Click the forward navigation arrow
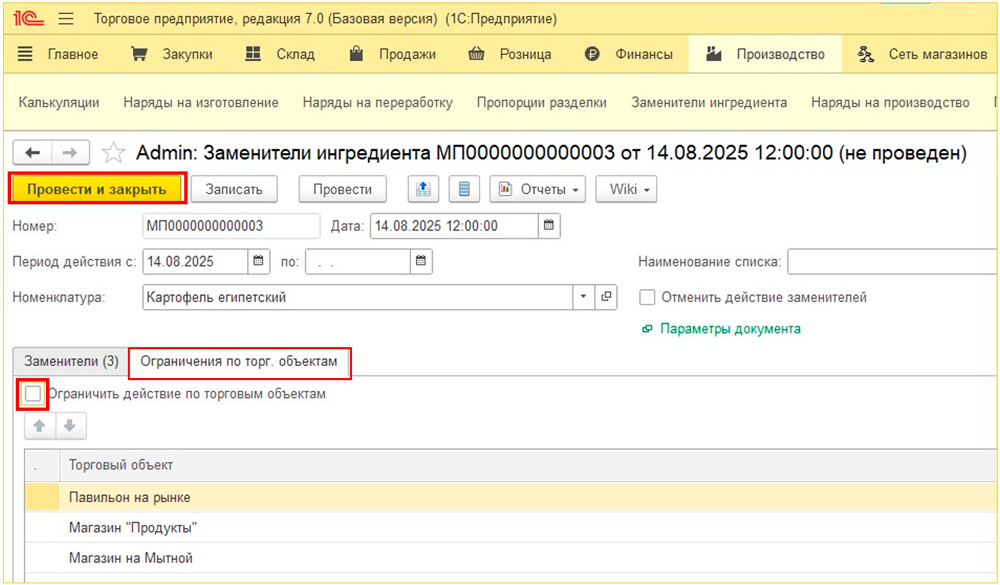Image resolution: width=1000 pixels, height=585 pixels. point(69,152)
